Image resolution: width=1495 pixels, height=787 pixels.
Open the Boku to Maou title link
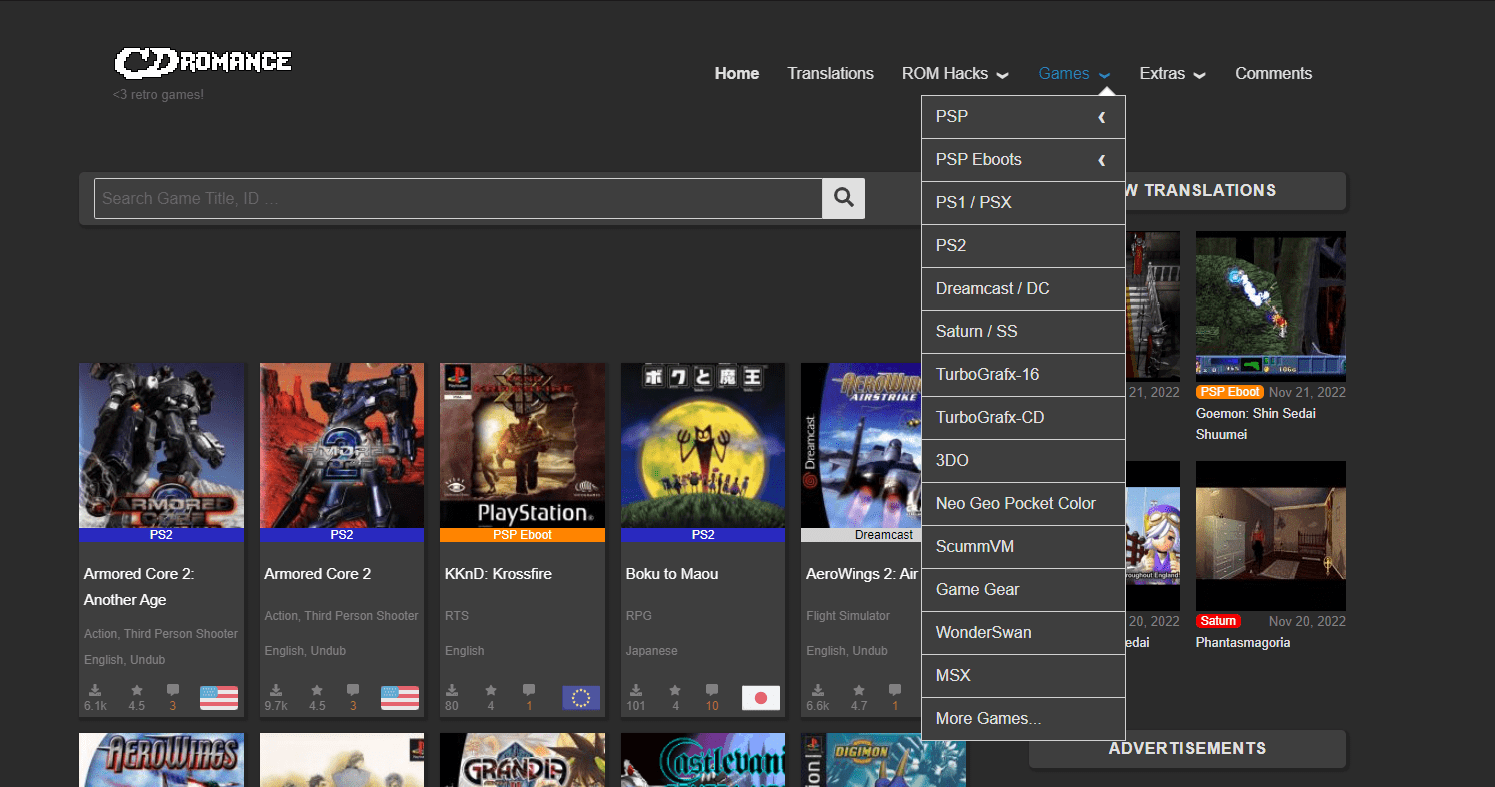click(x=672, y=574)
